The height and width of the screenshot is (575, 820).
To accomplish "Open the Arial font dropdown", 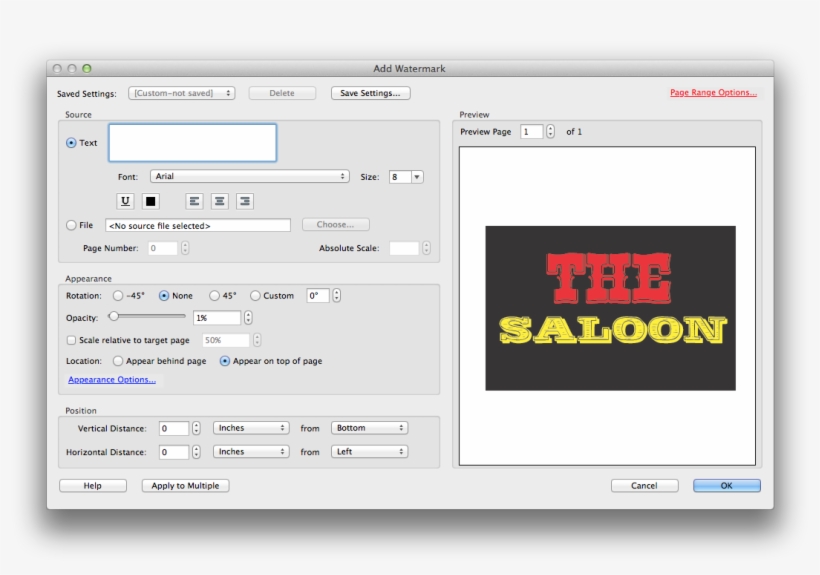I will (249, 177).
